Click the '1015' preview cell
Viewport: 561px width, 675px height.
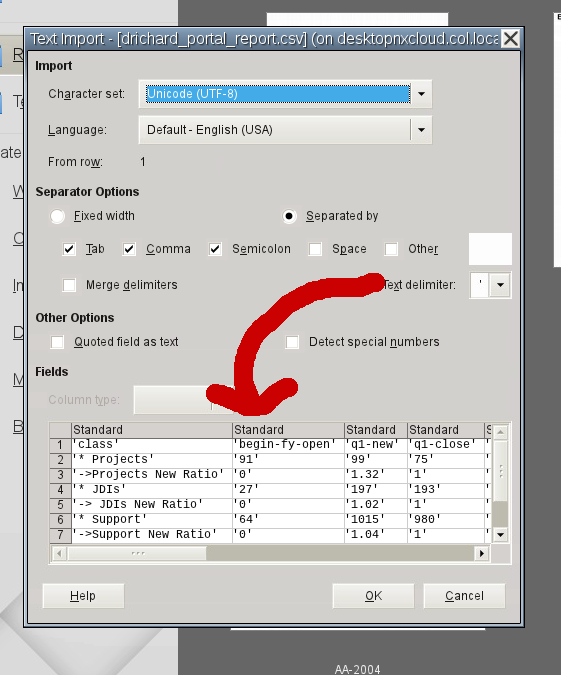376,519
